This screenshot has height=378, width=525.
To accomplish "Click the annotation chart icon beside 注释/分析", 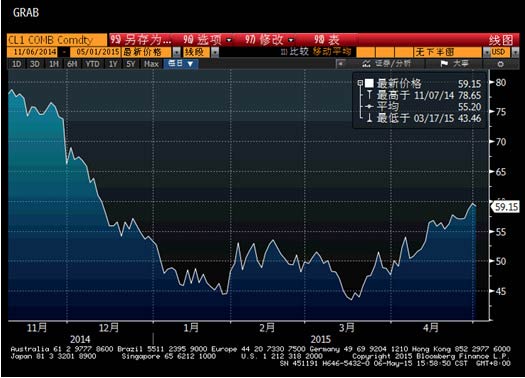I will click(366, 64).
